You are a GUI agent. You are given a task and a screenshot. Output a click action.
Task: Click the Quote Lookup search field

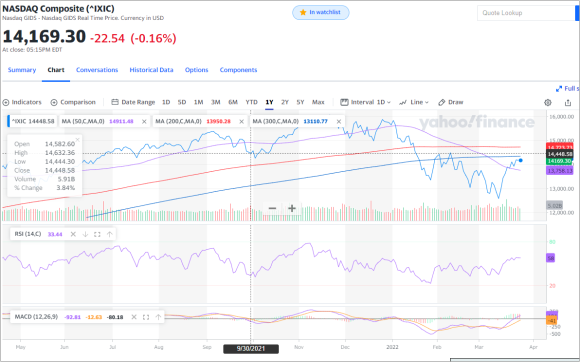pyautogui.click(x=526, y=13)
